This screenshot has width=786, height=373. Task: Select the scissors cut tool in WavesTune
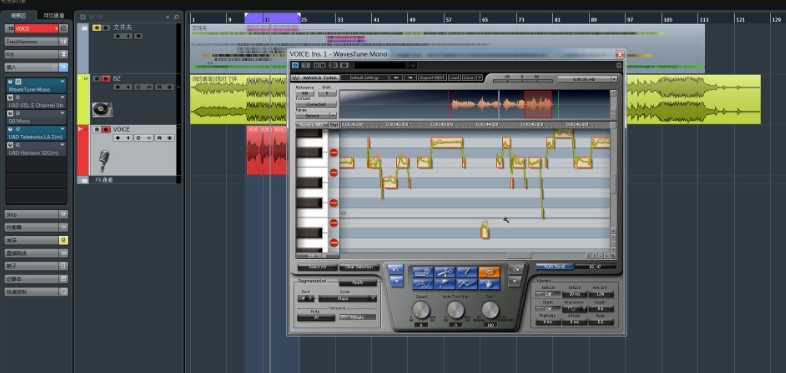(x=445, y=272)
